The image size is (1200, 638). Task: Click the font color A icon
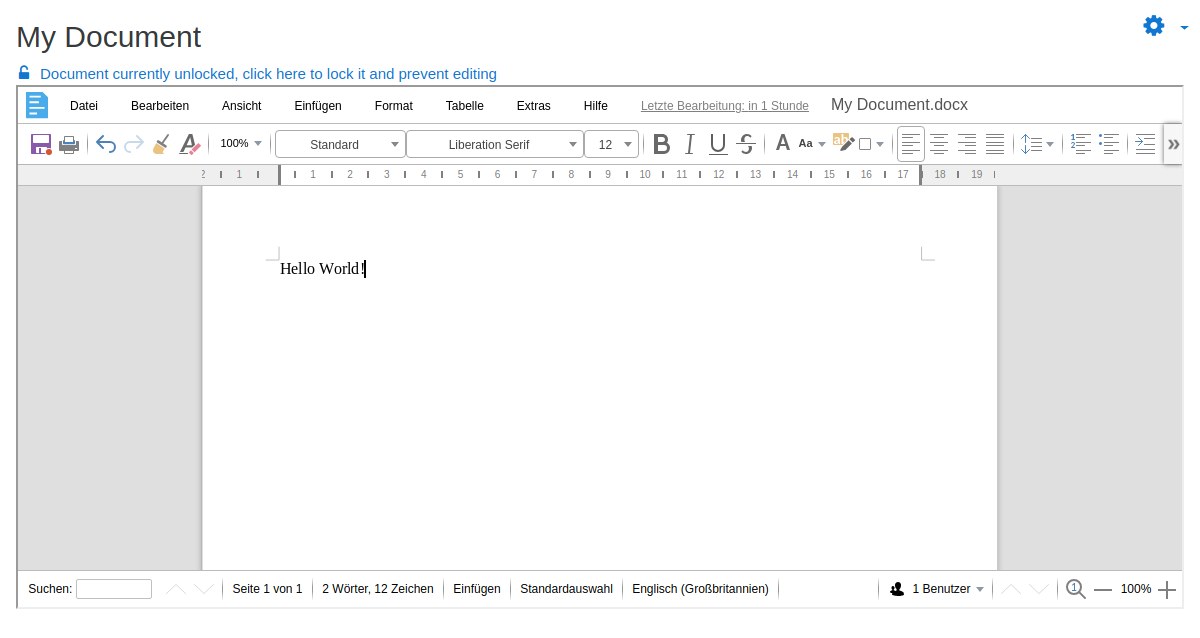pyautogui.click(x=783, y=144)
